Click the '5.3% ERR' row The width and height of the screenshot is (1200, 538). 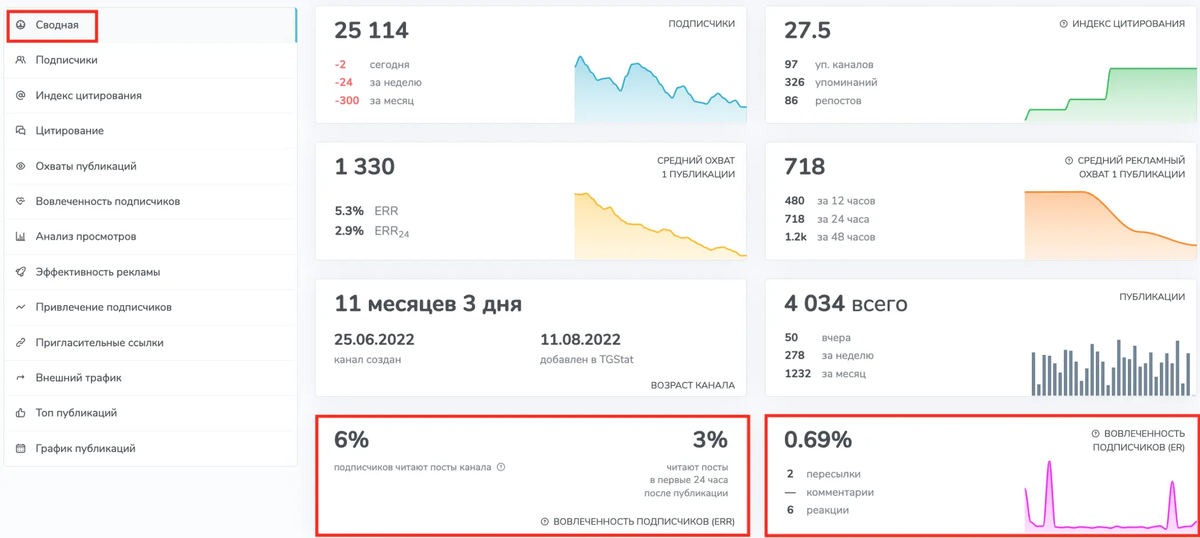click(x=366, y=212)
